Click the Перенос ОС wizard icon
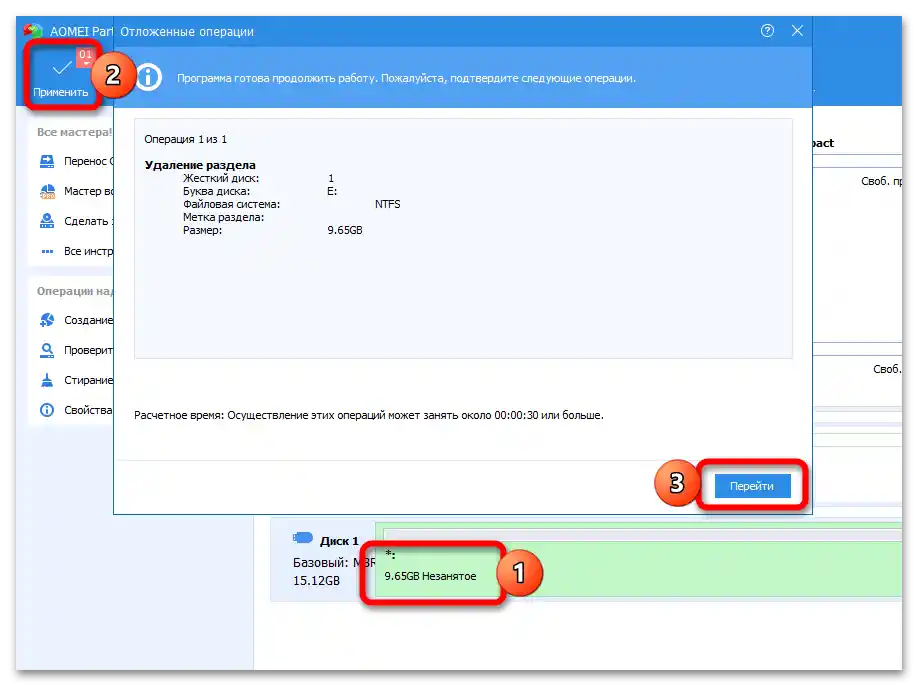 [47, 161]
